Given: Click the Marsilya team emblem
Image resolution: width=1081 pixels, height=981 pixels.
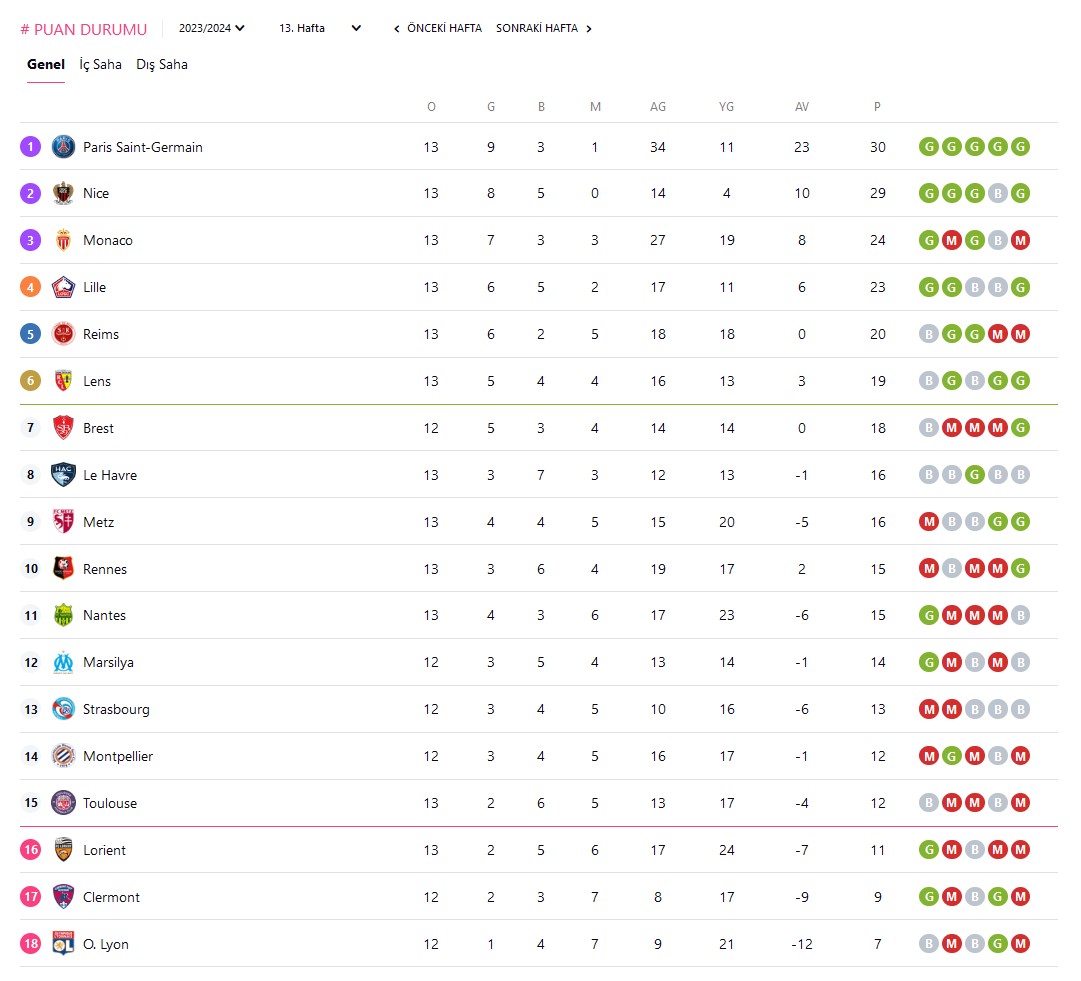Looking at the screenshot, I should pyautogui.click(x=63, y=662).
